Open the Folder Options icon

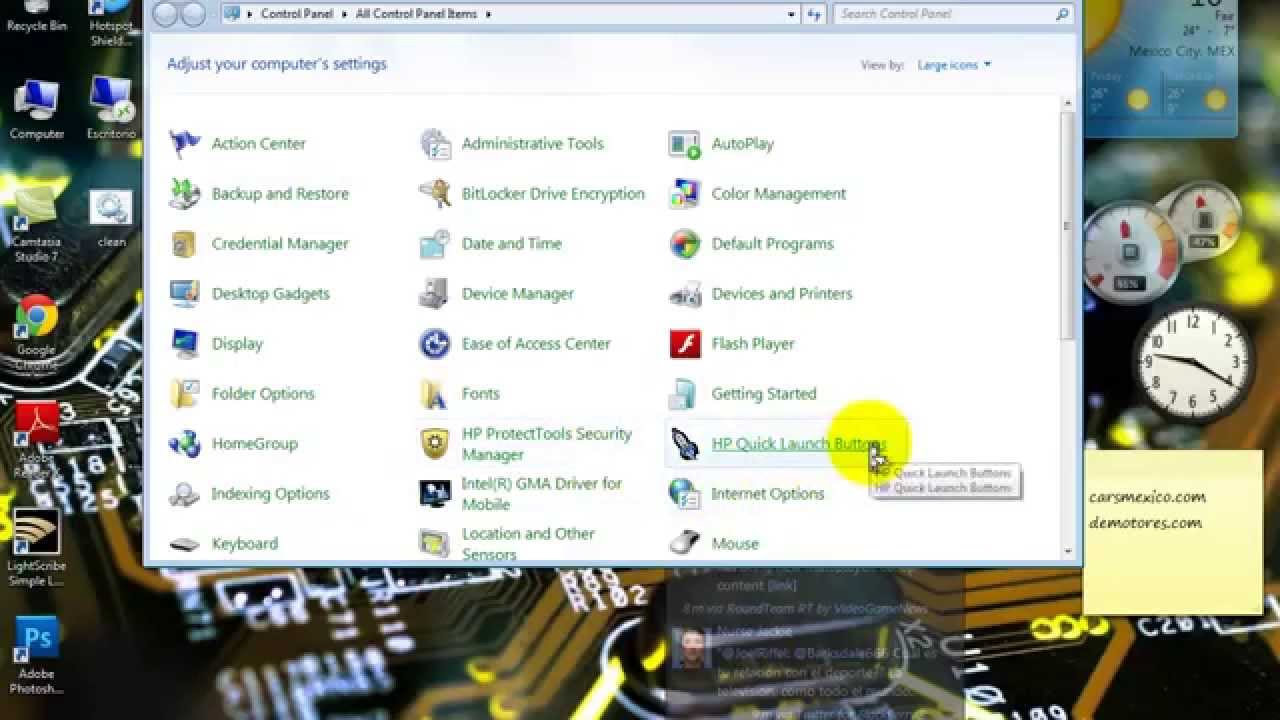[x=185, y=394]
